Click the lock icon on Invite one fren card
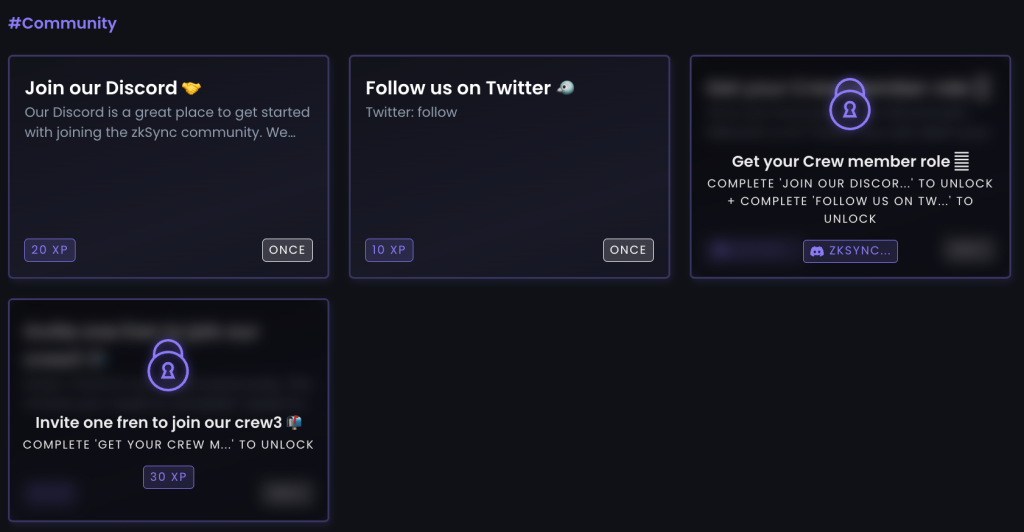This screenshot has width=1024, height=532. coord(168,365)
